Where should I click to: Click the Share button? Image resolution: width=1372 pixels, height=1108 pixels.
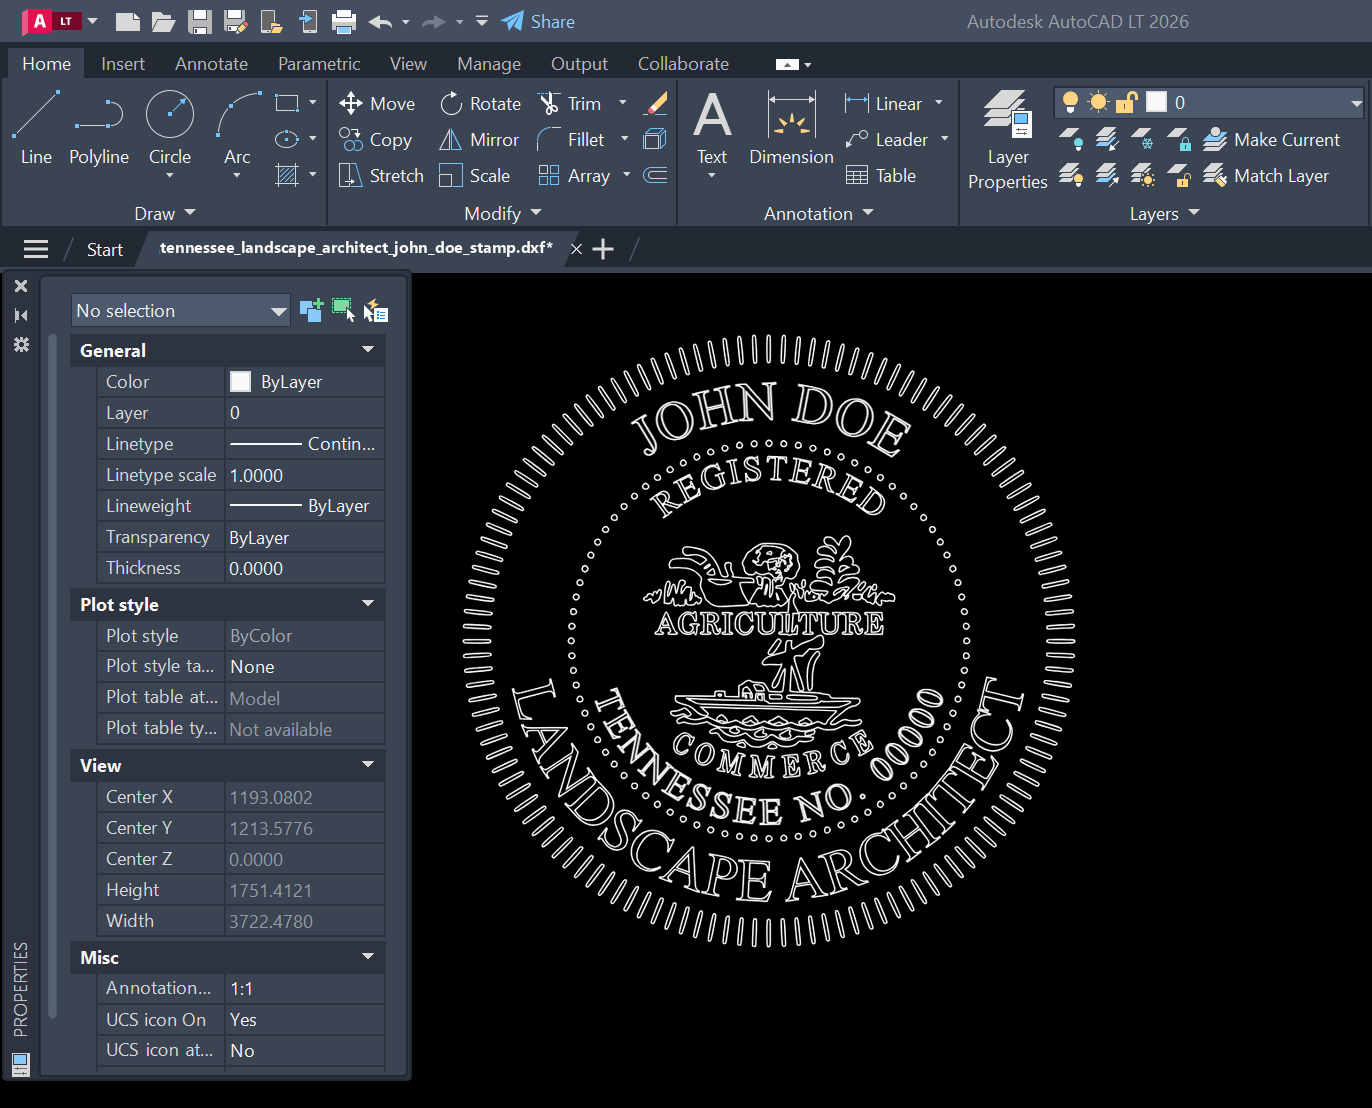tap(539, 21)
